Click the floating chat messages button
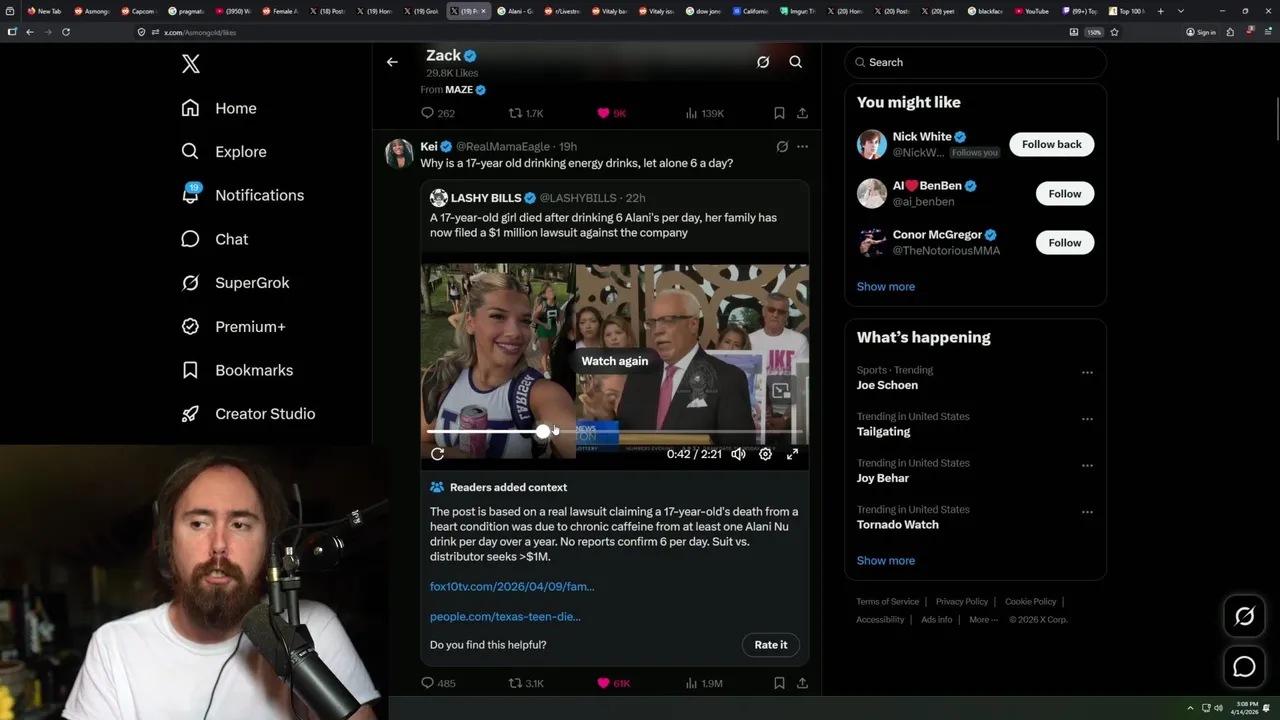Viewport: 1280px width, 720px height. point(1244,667)
